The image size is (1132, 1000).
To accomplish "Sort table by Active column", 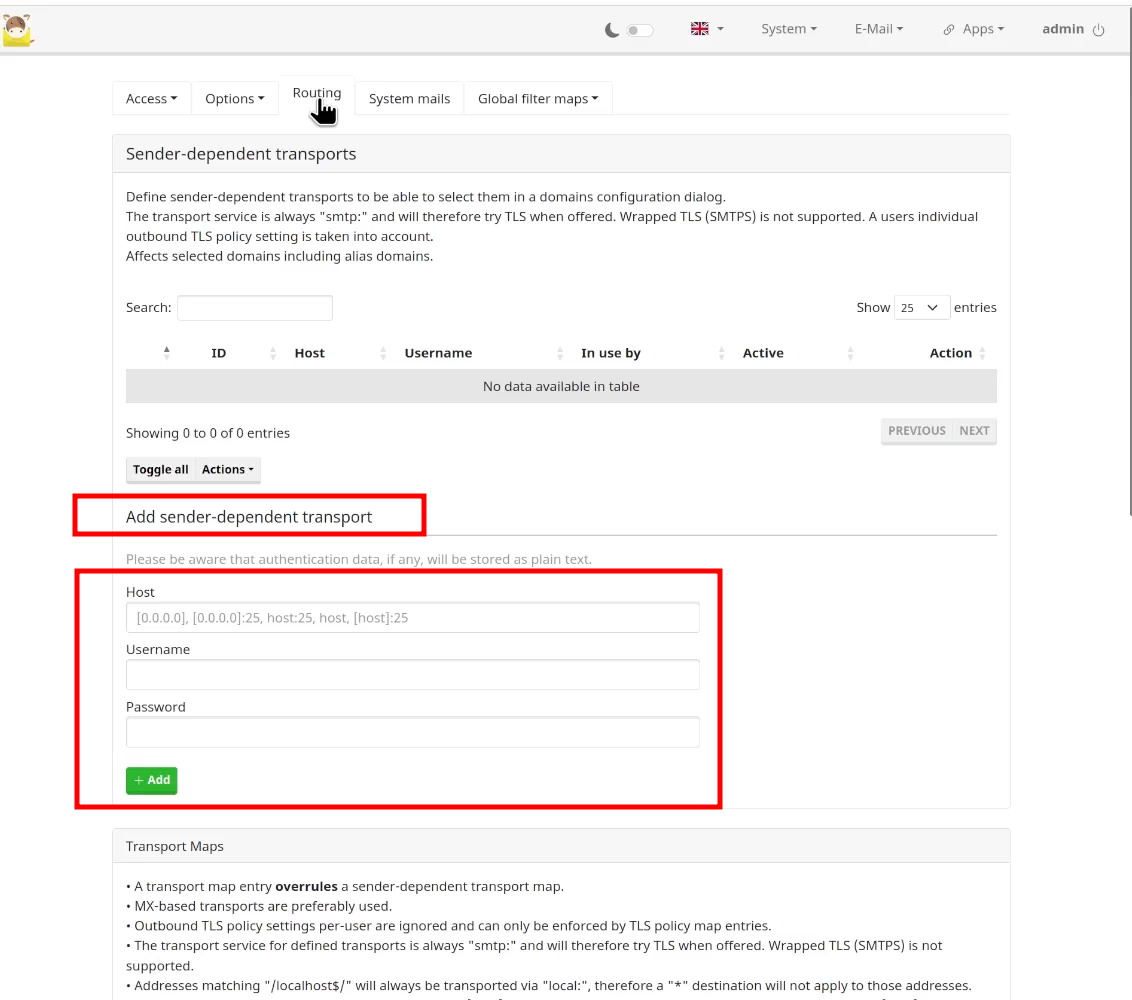I will click(763, 353).
